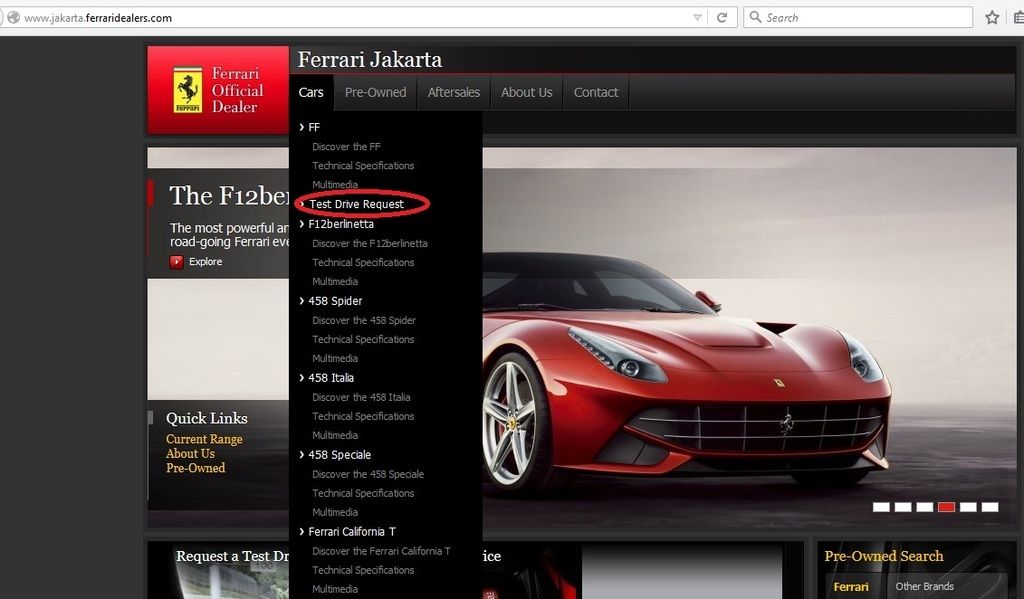This screenshot has height=599, width=1024.
Task: Open Technical Specifications under 458 Spider
Action: point(363,340)
